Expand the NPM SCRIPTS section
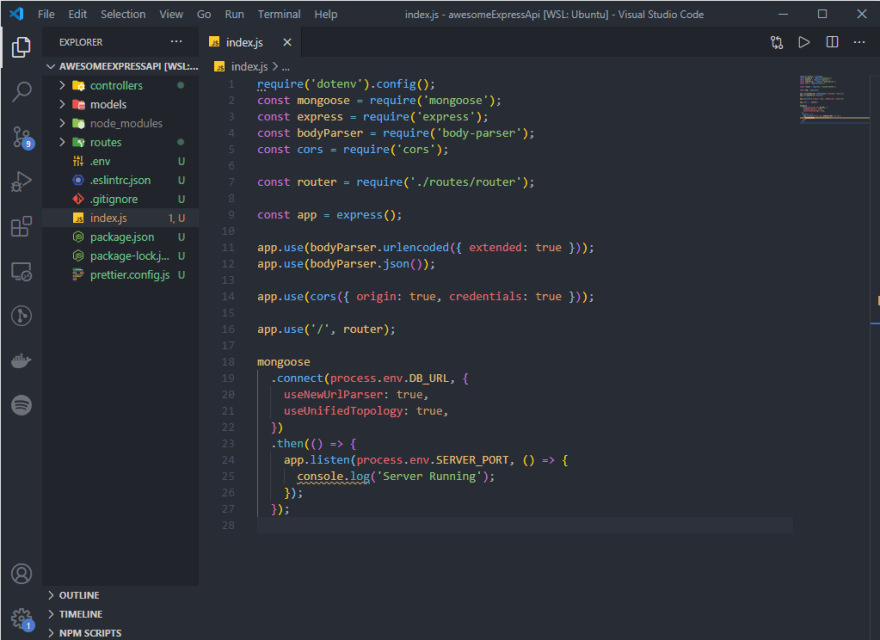This screenshot has width=880, height=640. [51, 633]
